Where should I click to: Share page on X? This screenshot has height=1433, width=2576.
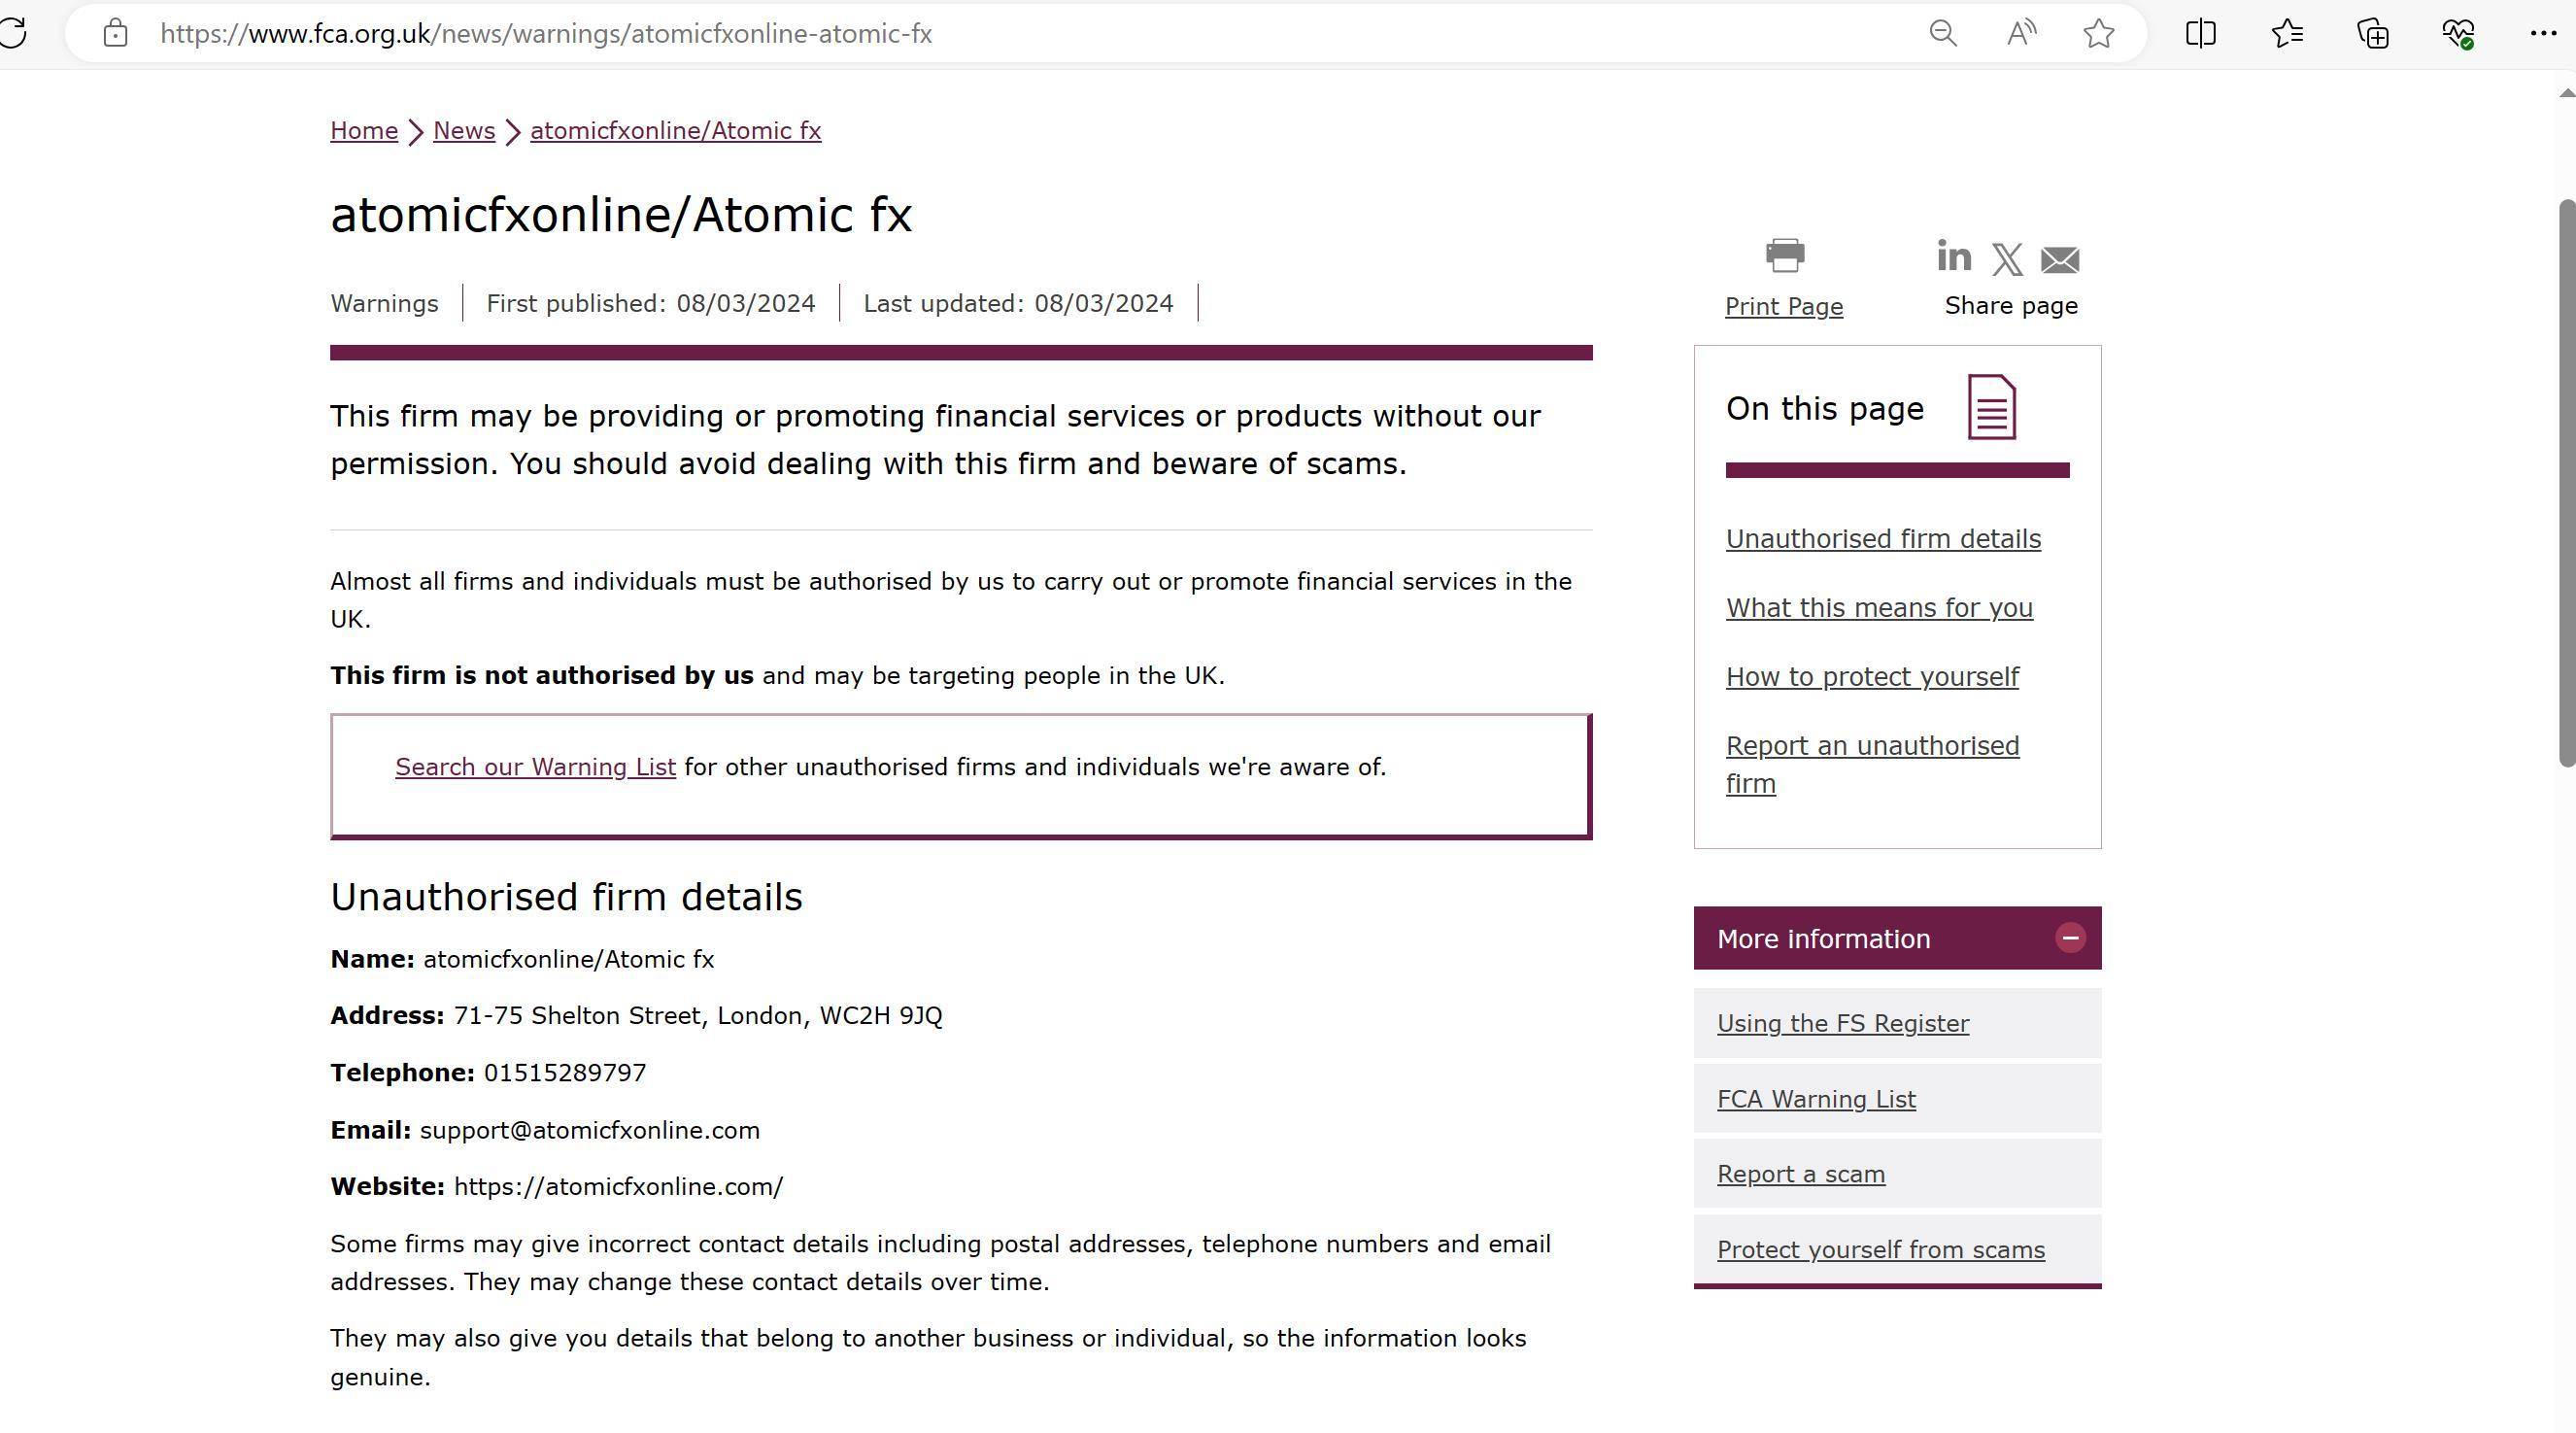[2006, 259]
